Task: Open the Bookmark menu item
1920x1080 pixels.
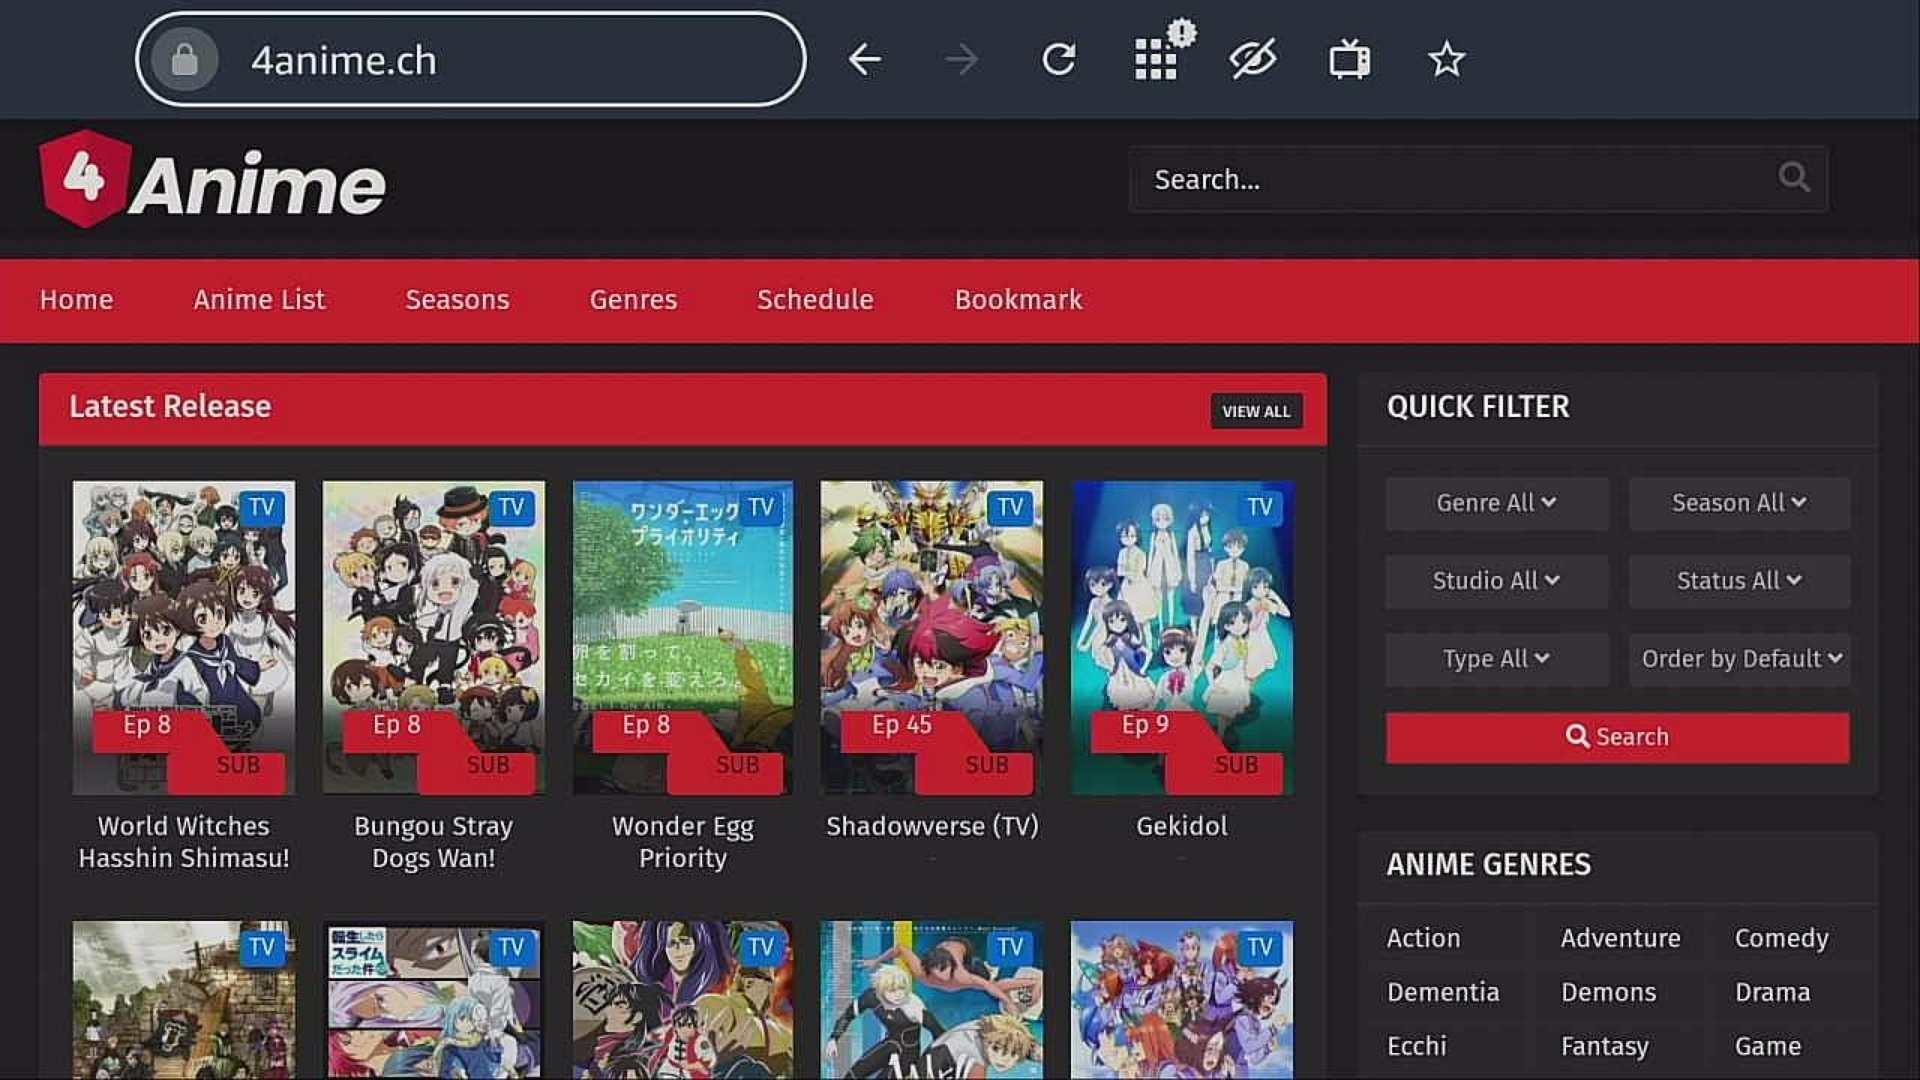Action: 1018,299
